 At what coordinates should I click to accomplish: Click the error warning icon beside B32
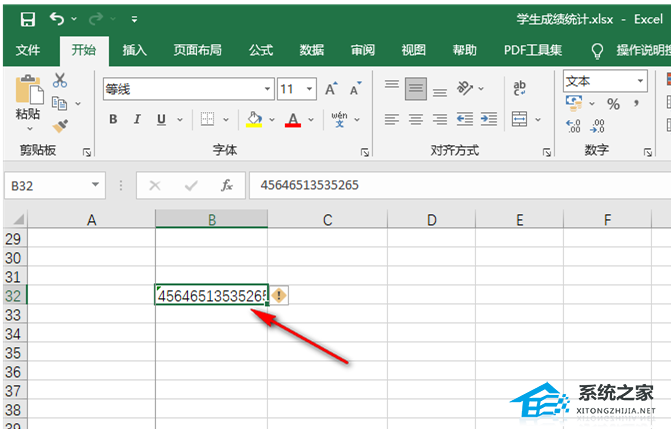[279, 295]
